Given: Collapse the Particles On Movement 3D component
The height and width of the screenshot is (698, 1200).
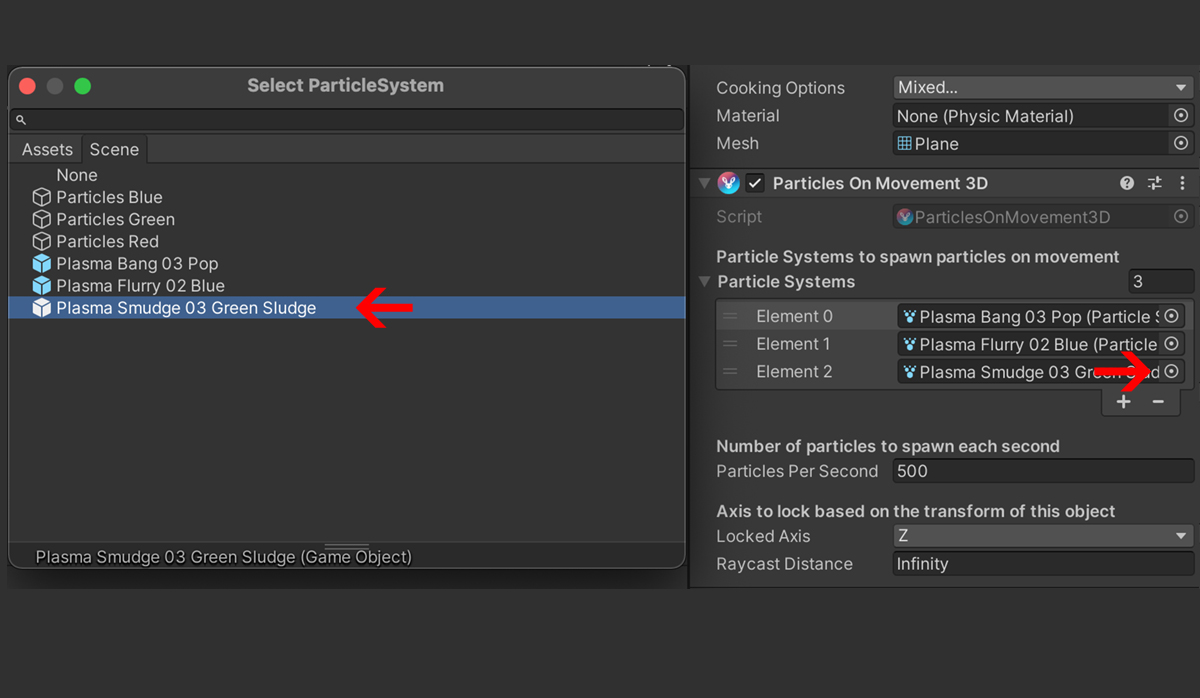Looking at the screenshot, I should coord(705,183).
